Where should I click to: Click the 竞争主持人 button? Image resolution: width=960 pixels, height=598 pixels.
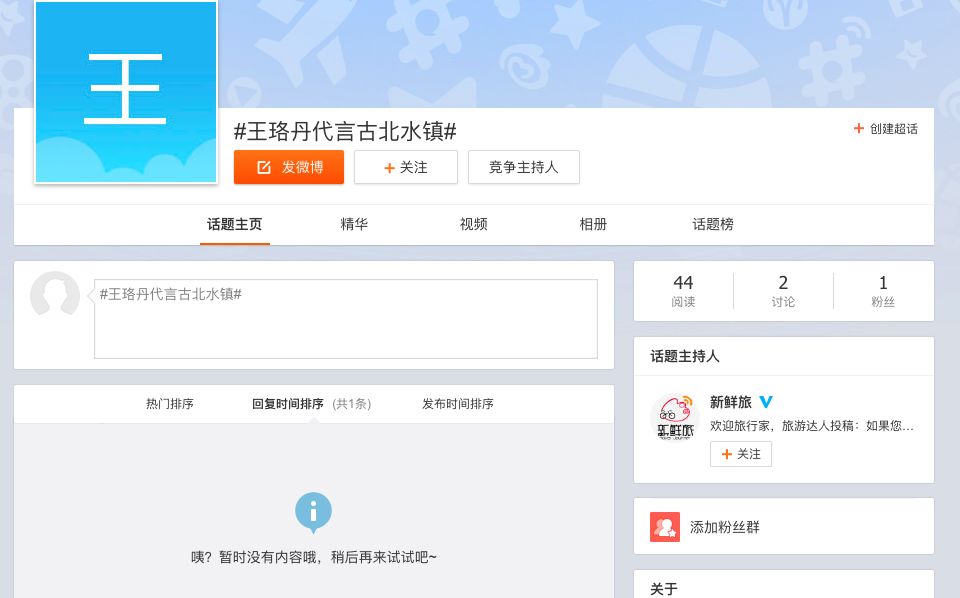click(x=523, y=167)
